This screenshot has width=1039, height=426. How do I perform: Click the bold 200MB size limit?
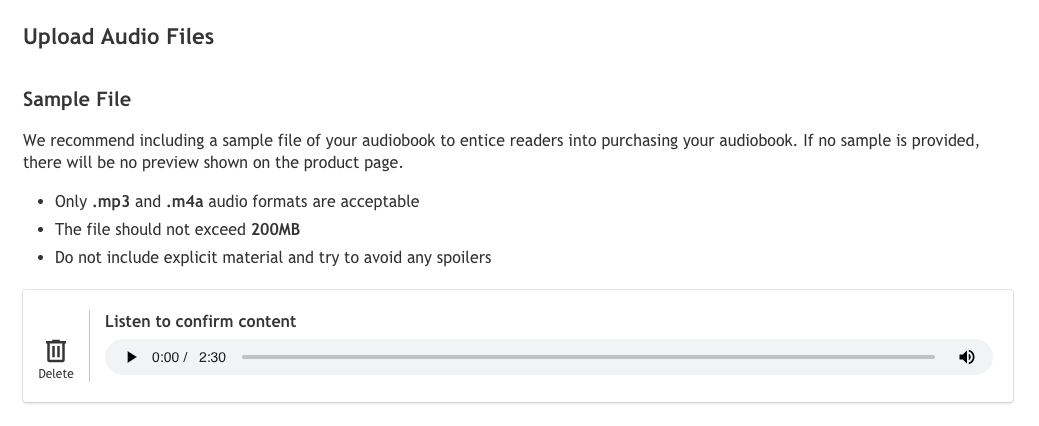[276, 229]
